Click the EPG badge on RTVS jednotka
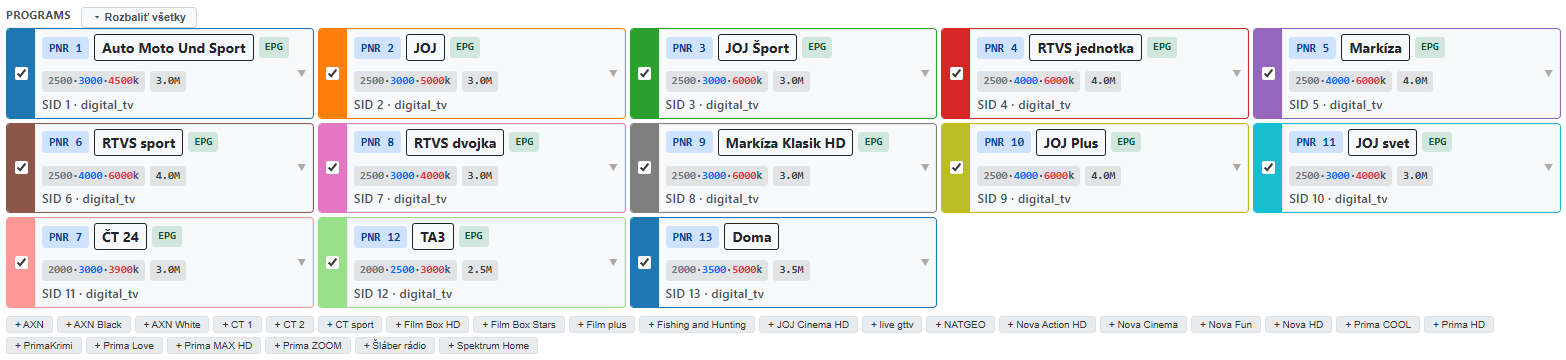 click(1161, 47)
